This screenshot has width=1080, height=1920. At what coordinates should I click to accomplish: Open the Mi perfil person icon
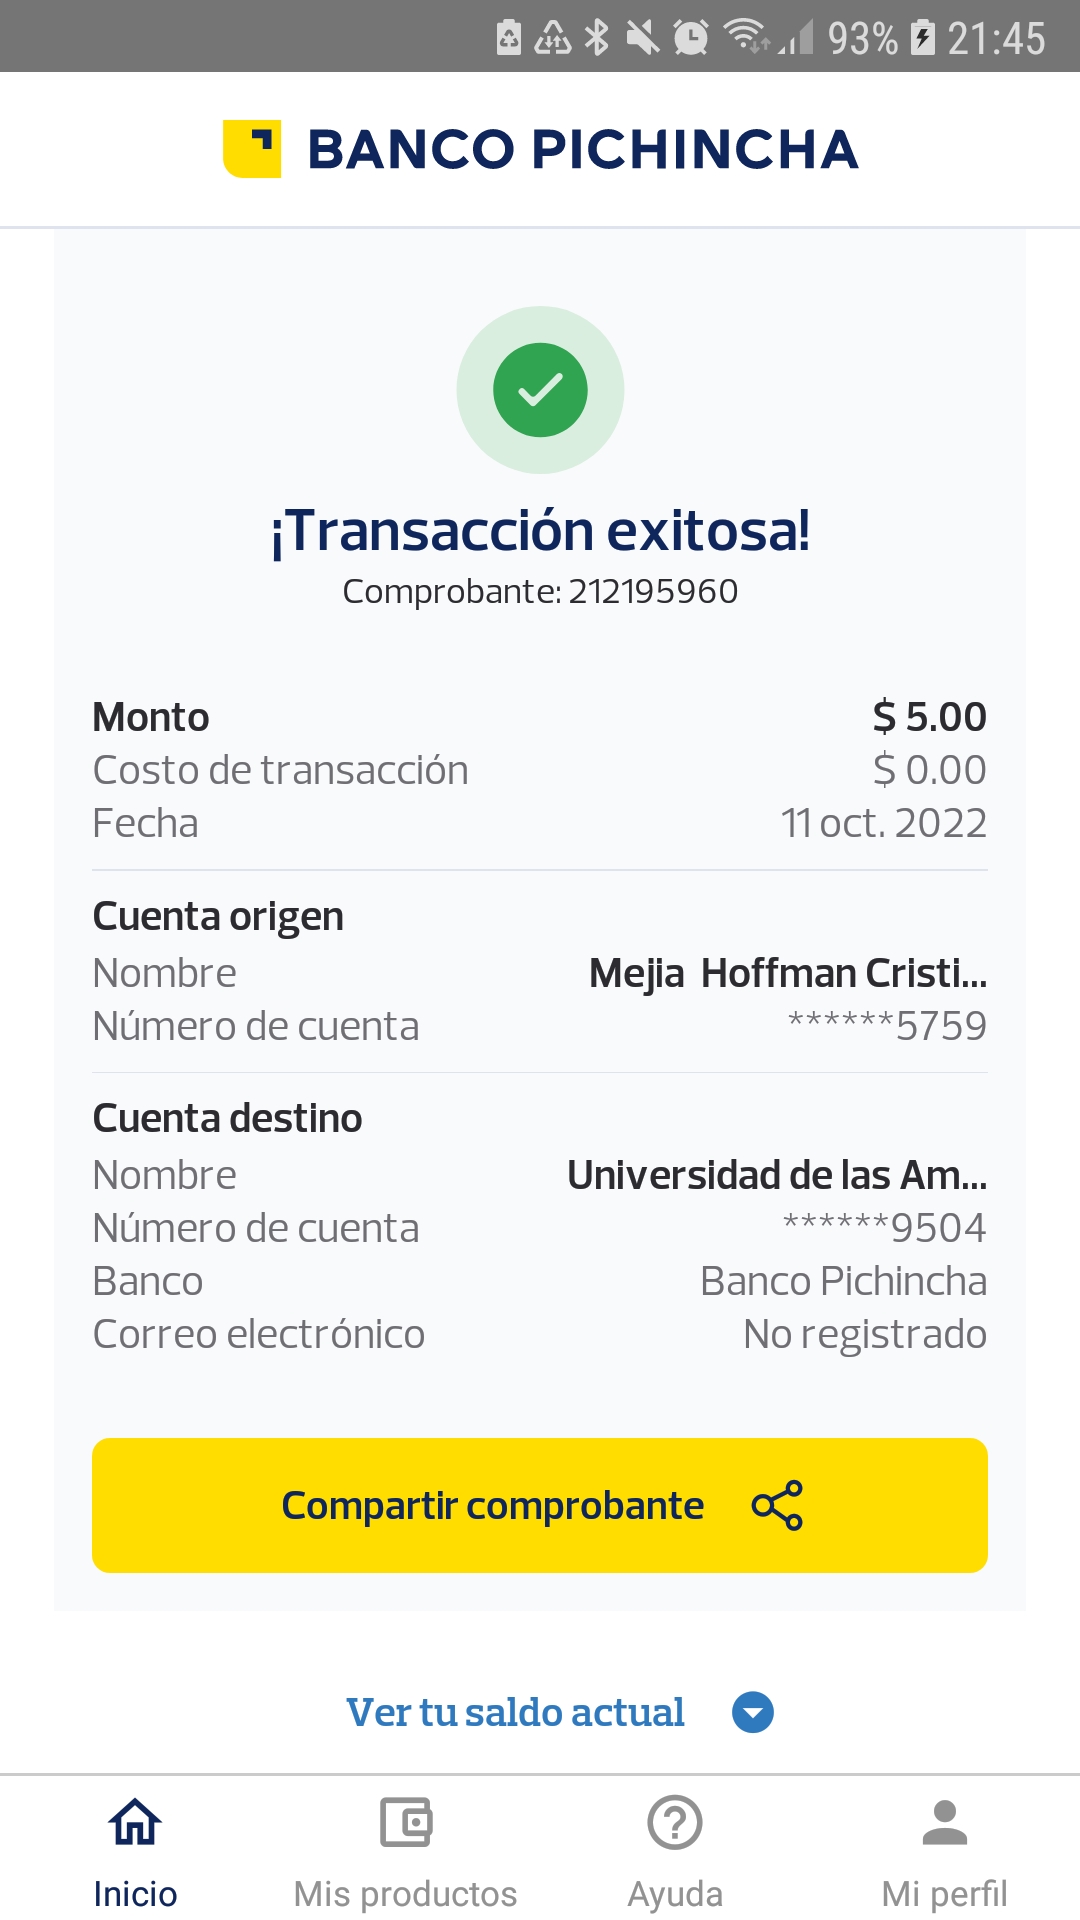pos(944,1822)
